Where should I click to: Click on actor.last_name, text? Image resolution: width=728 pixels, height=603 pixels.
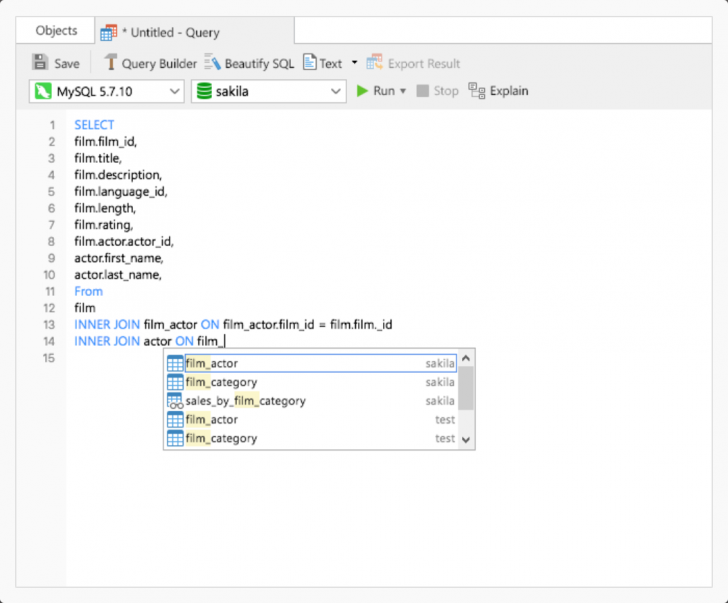(118, 275)
